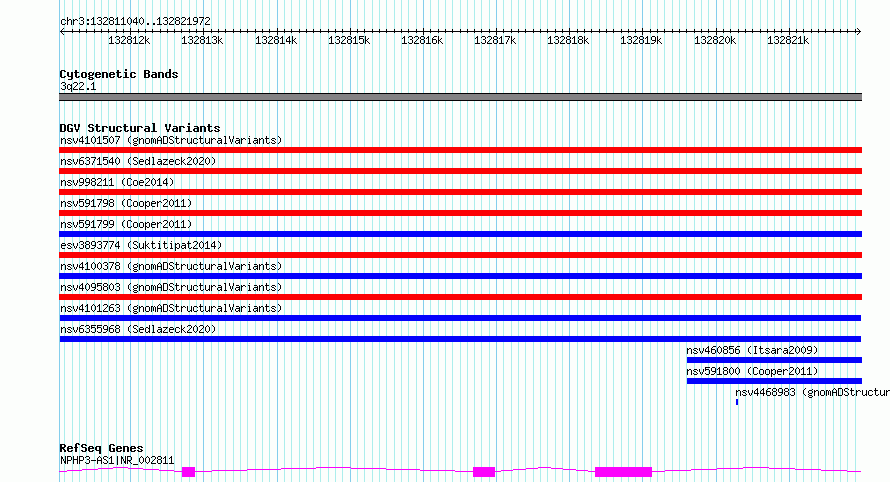Open nsv6371540 (Sedlazeck2020) variant label
This screenshot has height=482, width=890.
coord(138,161)
